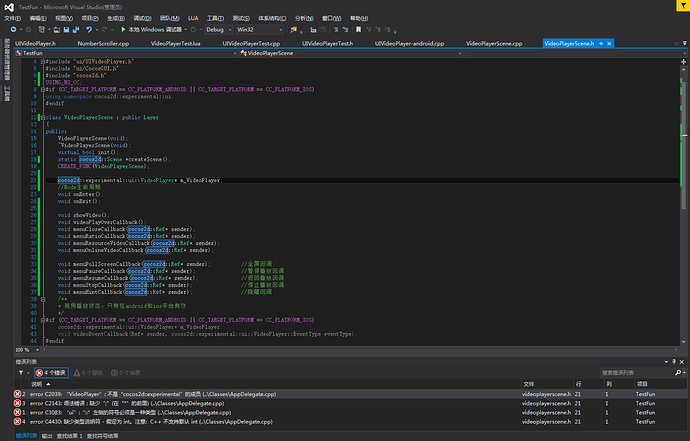Toggle the 4 errors filter button
The width and height of the screenshot is (690, 441).
pos(50,371)
